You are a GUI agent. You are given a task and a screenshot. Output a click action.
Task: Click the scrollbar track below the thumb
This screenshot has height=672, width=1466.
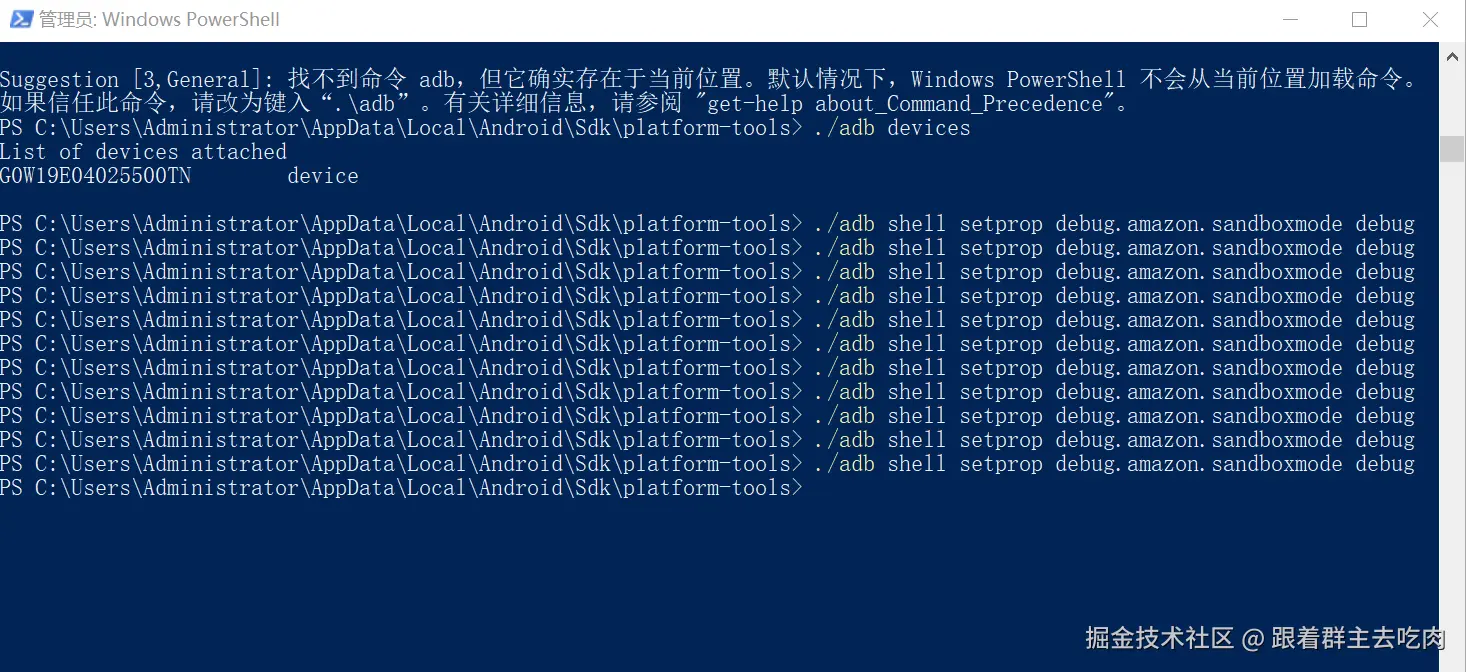pos(1452,400)
